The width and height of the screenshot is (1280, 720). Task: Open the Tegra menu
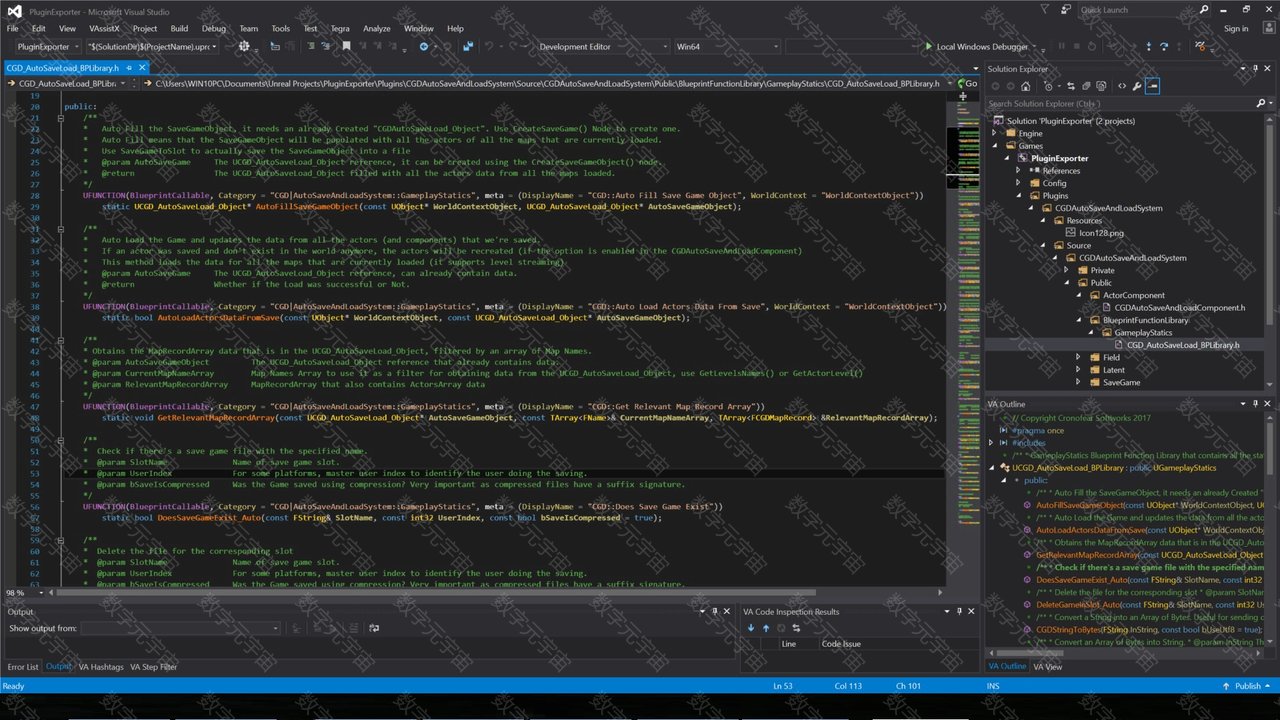tap(340, 29)
